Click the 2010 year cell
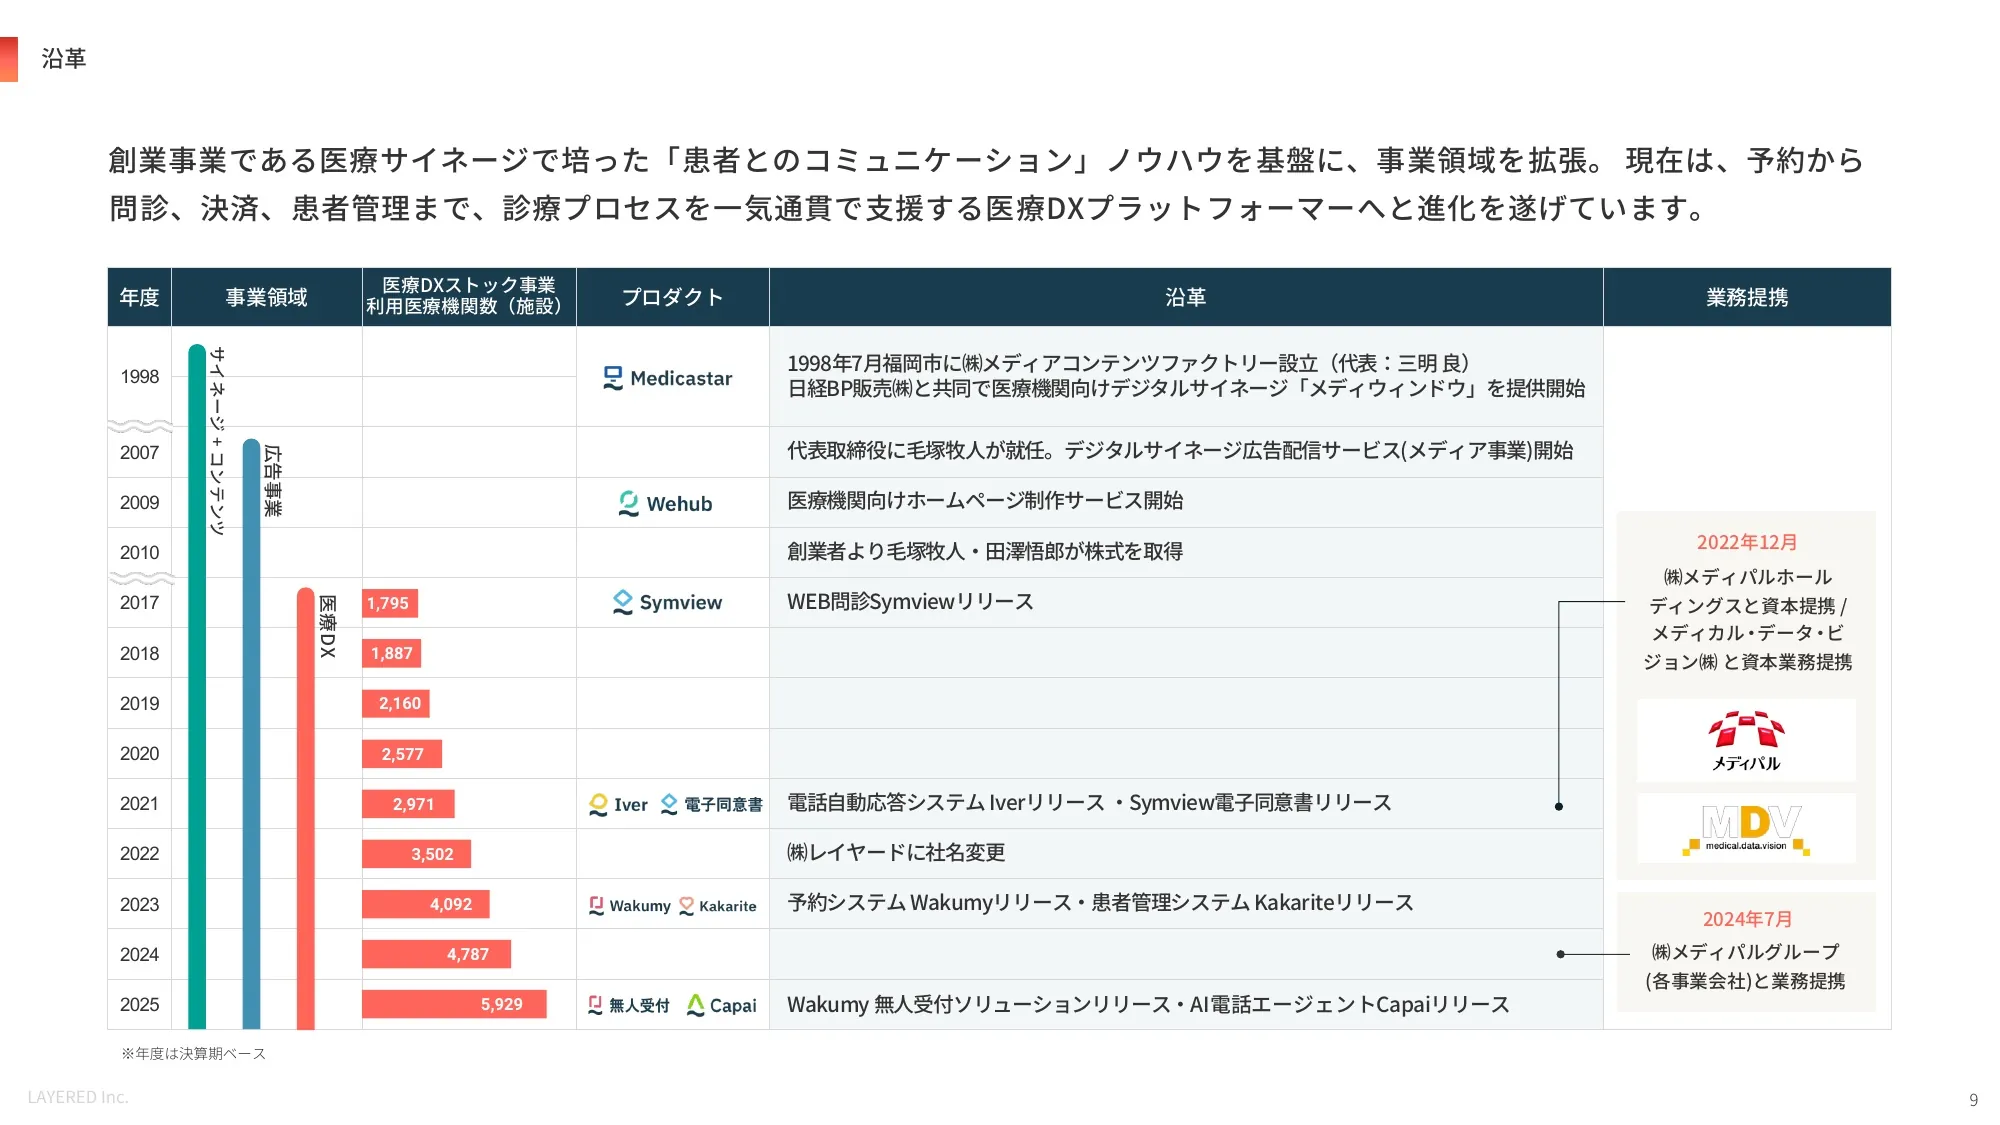 coord(140,553)
